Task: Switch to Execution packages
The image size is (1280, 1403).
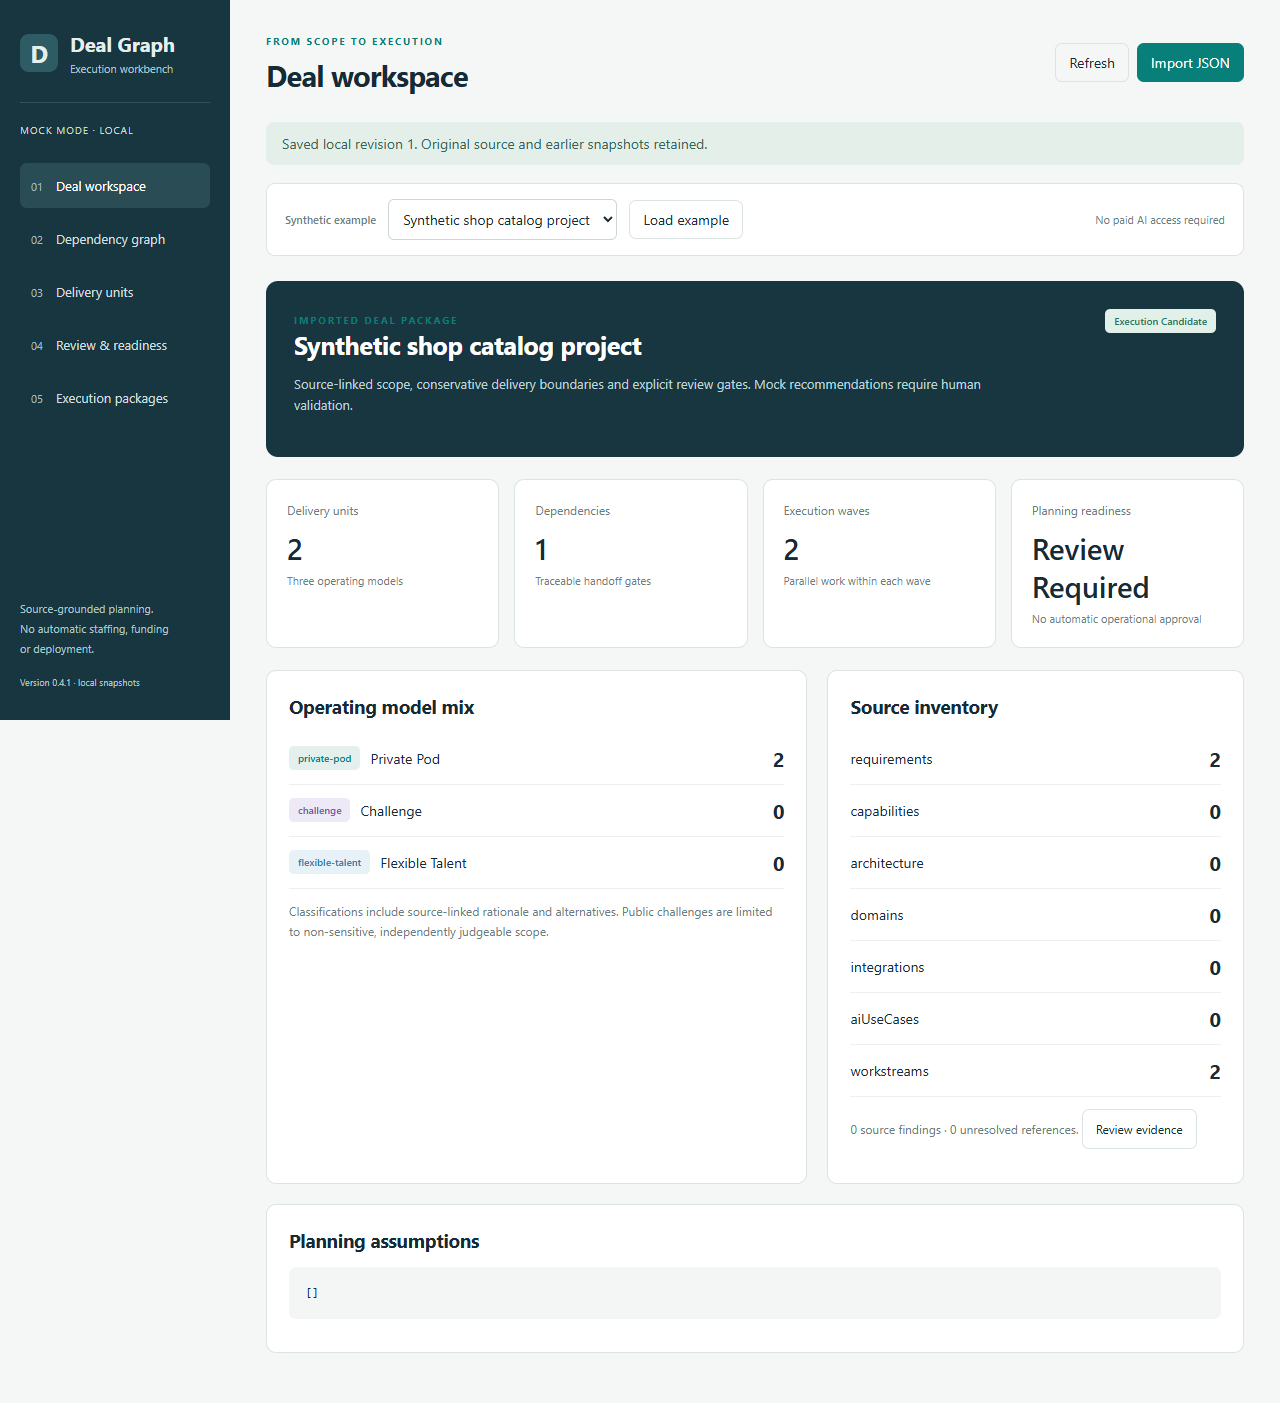Action: click(x=115, y=398)
